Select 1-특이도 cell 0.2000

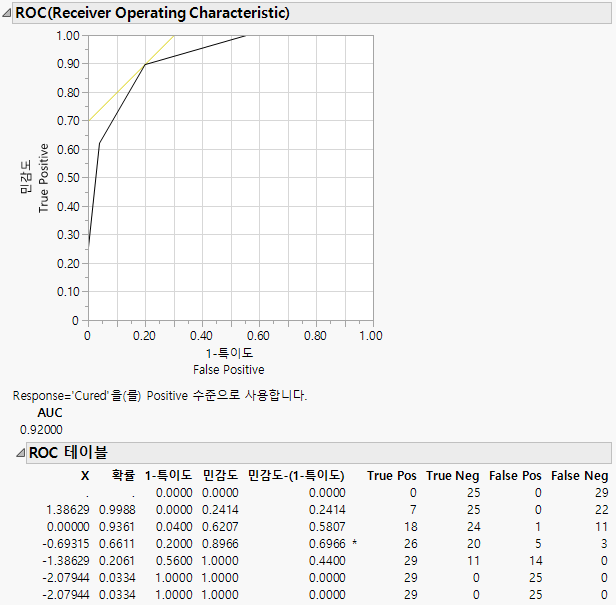click(174, 544)
